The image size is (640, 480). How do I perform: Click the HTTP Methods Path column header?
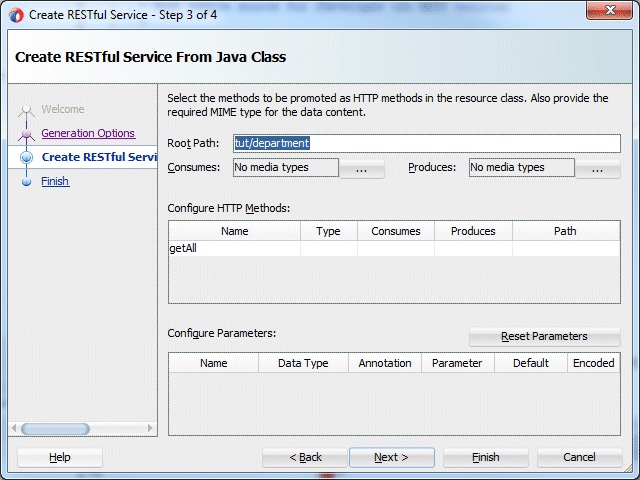(x=567, y=231)
